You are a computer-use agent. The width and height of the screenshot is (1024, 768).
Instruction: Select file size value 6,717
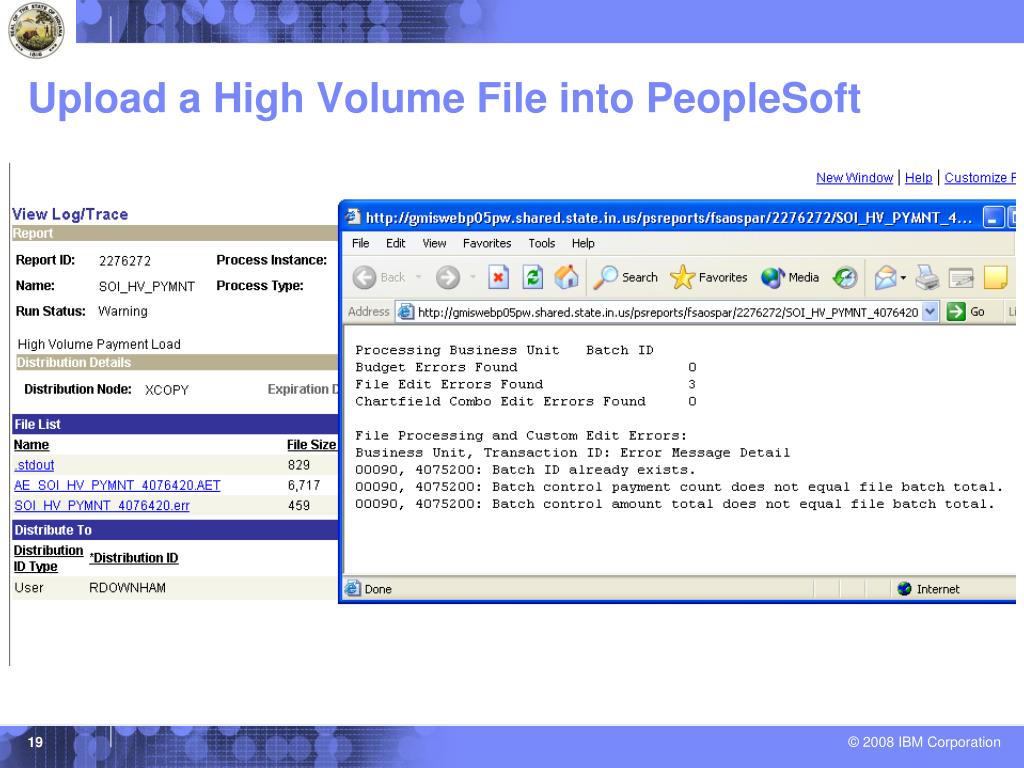tap(304, 485)
